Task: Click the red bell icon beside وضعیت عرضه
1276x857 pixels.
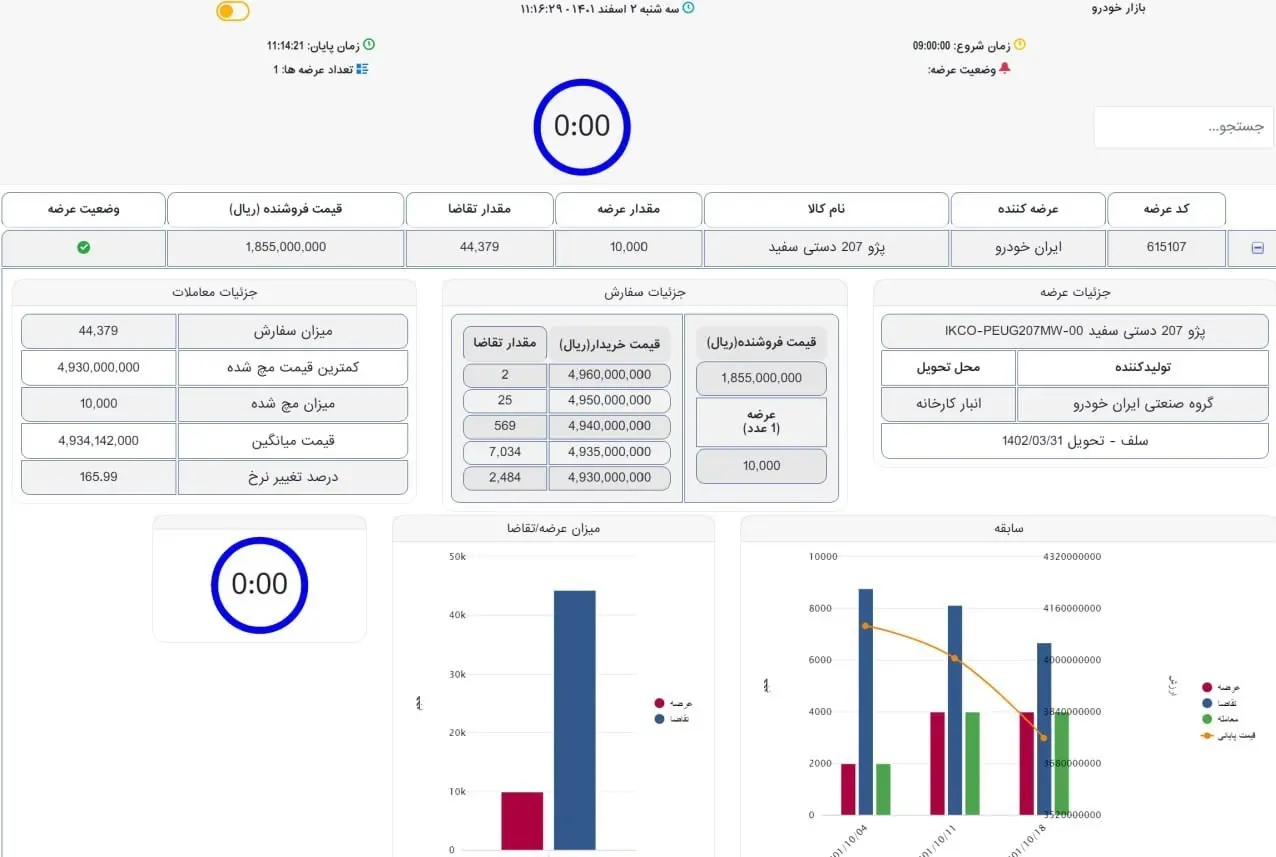Action: 1005,69
